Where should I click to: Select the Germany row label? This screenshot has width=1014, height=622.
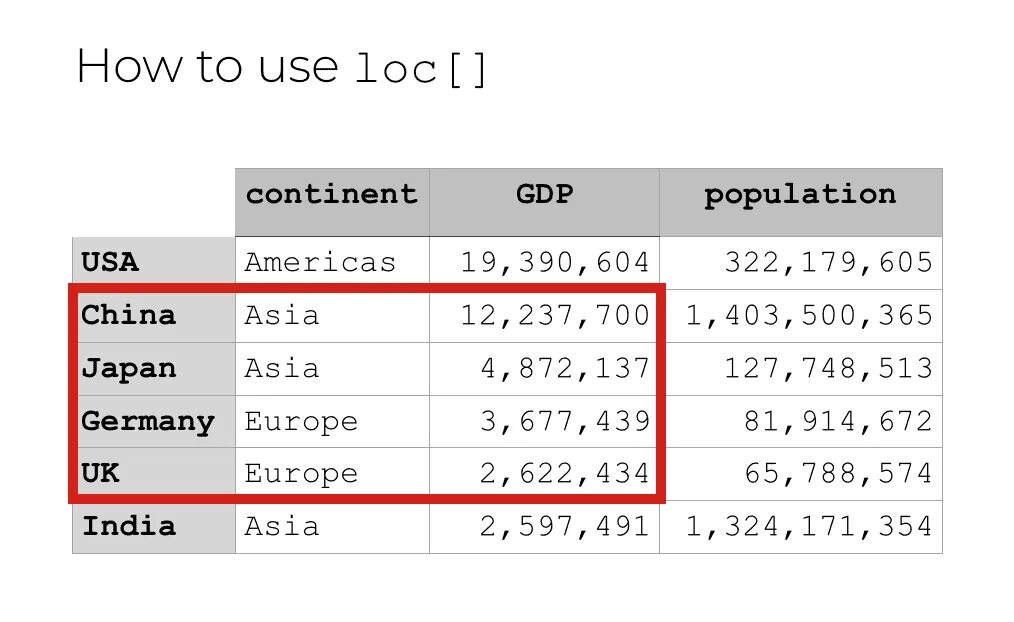pos(148,421)
